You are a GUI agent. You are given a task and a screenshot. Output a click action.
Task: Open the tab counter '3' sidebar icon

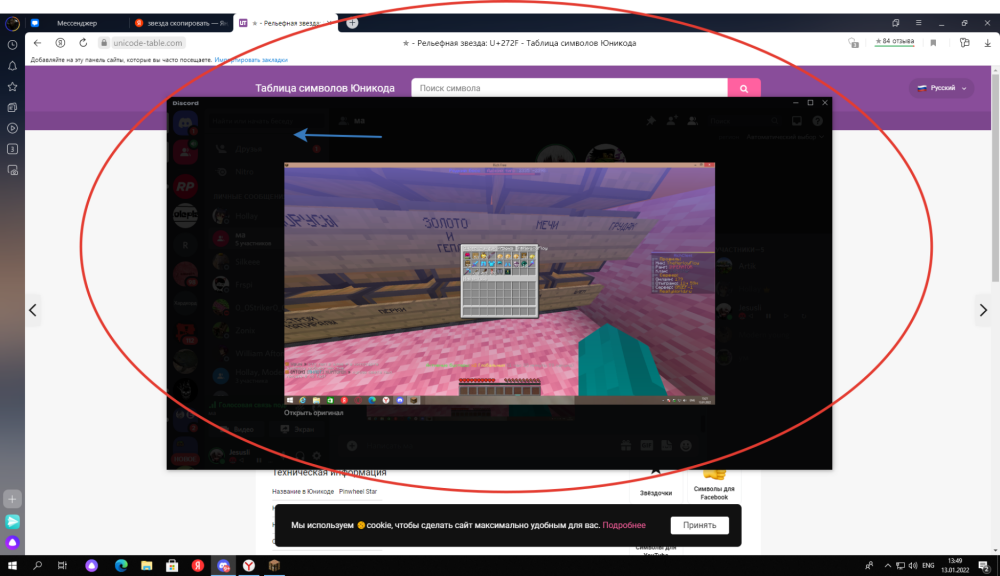pos(12,149)
